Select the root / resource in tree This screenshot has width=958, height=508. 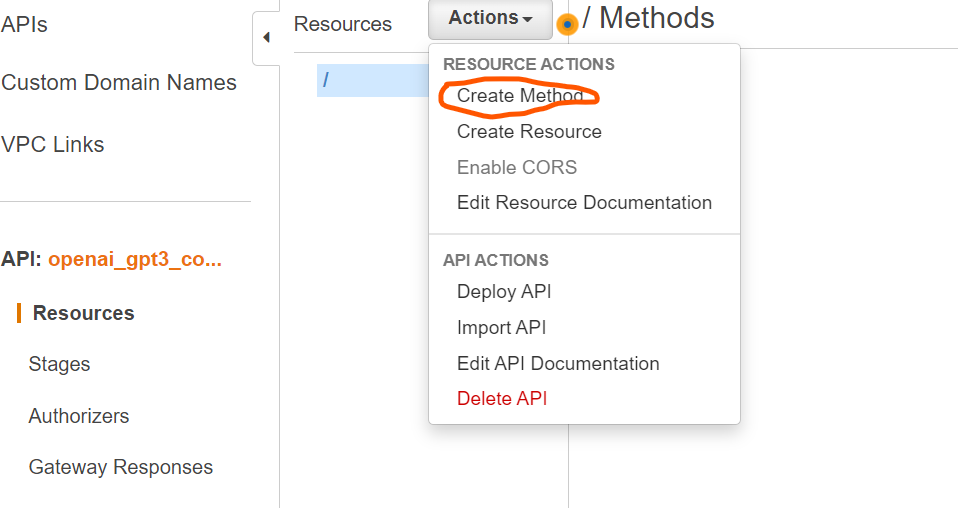click(x=373, y=80)
